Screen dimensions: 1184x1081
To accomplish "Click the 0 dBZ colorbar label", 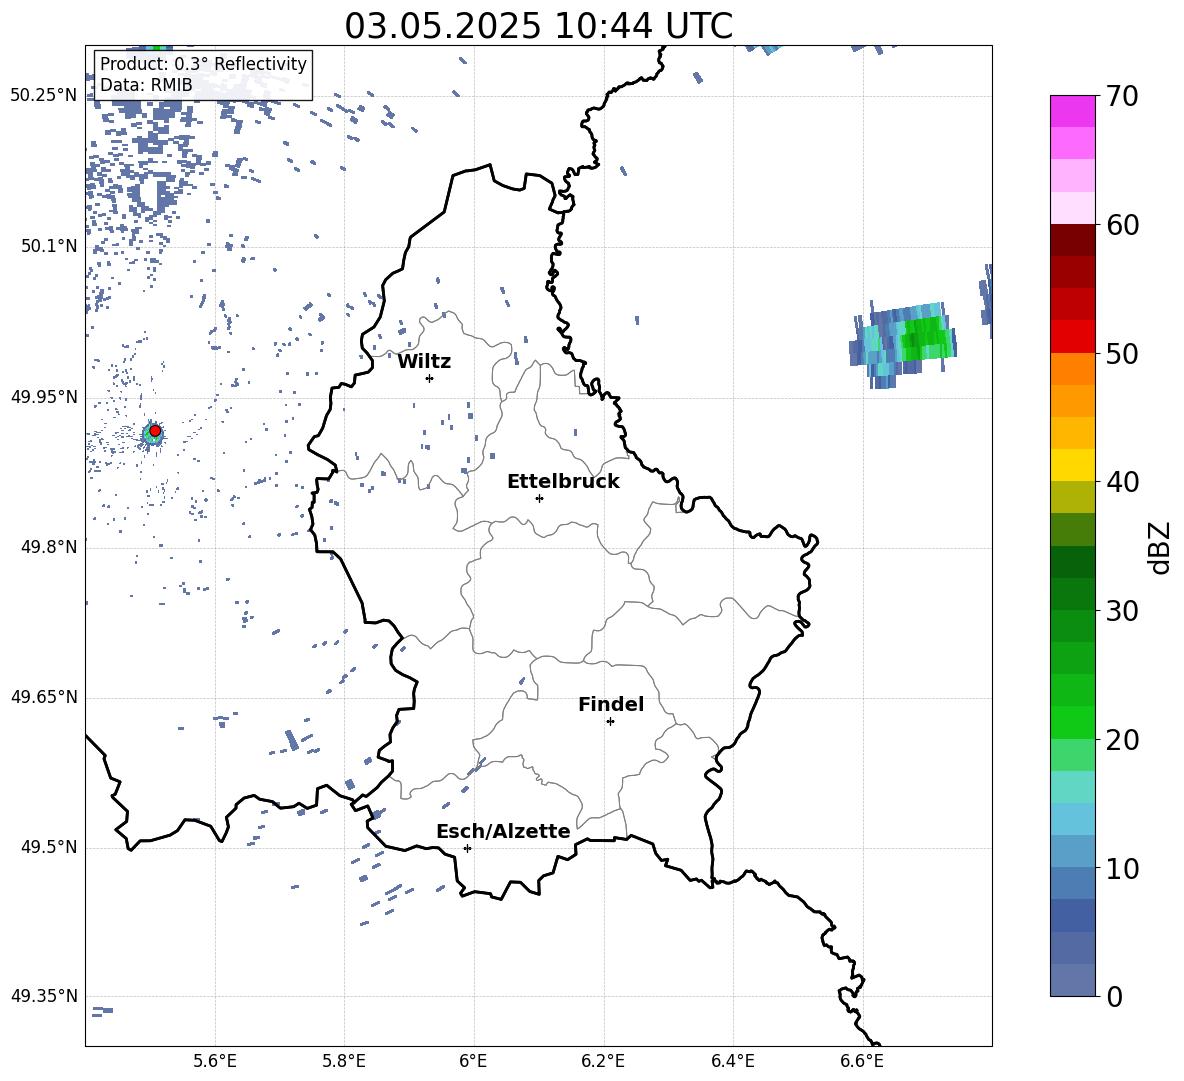I will pyautogui.click(x=1114, y=996).
